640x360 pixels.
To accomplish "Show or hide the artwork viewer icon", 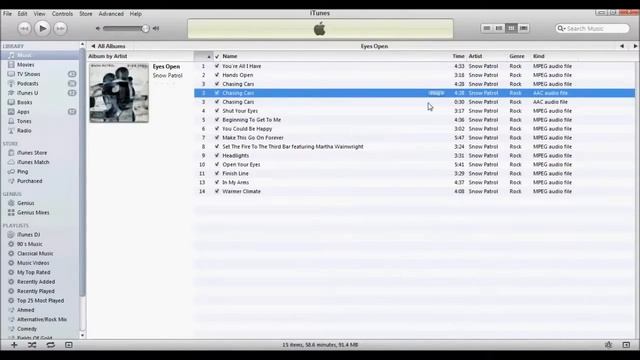I will click(69, 345).
